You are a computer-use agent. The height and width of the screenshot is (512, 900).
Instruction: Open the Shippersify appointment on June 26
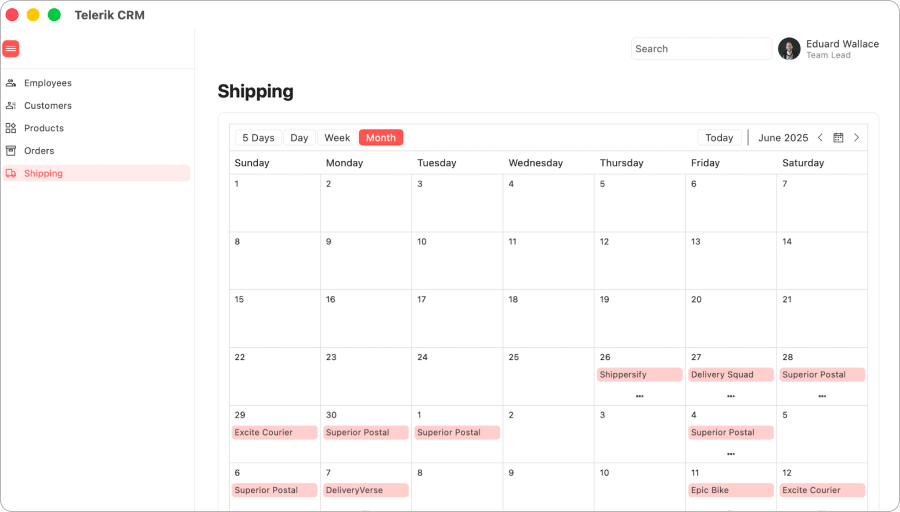pos(639,375)
